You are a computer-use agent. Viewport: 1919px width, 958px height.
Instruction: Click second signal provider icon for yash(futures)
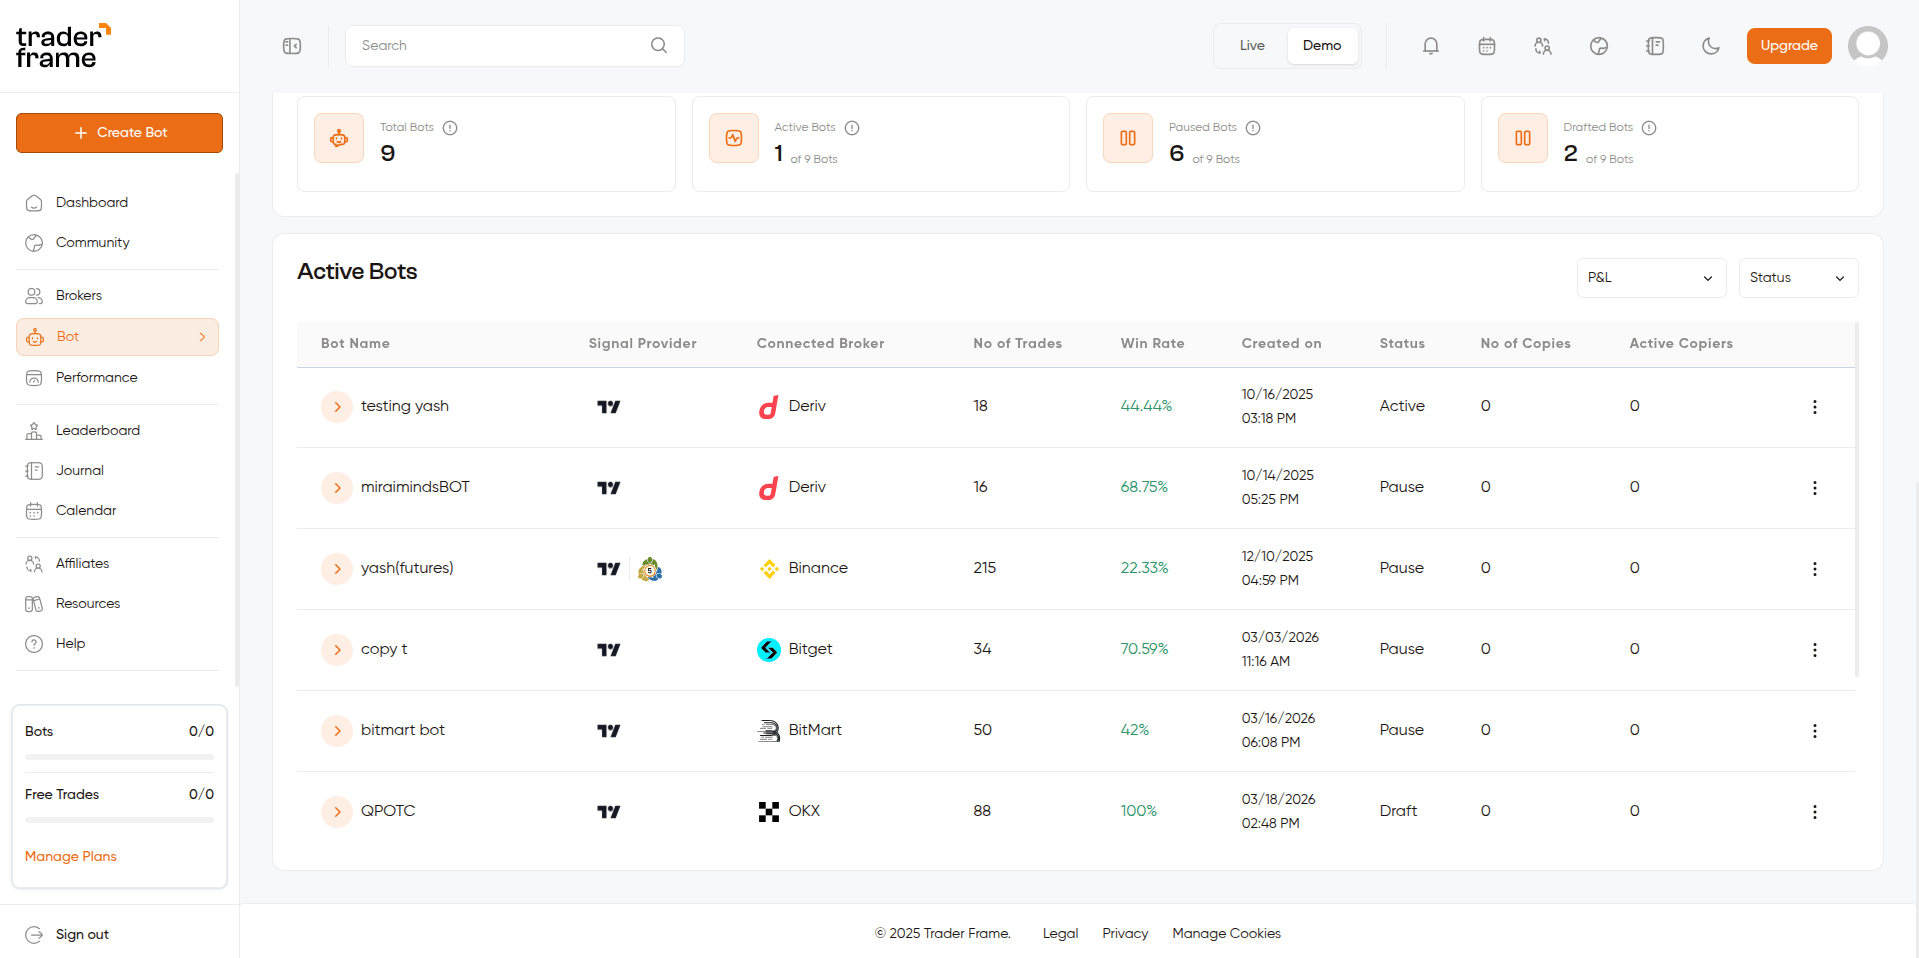pyautogui.click(x=650, y=569)
